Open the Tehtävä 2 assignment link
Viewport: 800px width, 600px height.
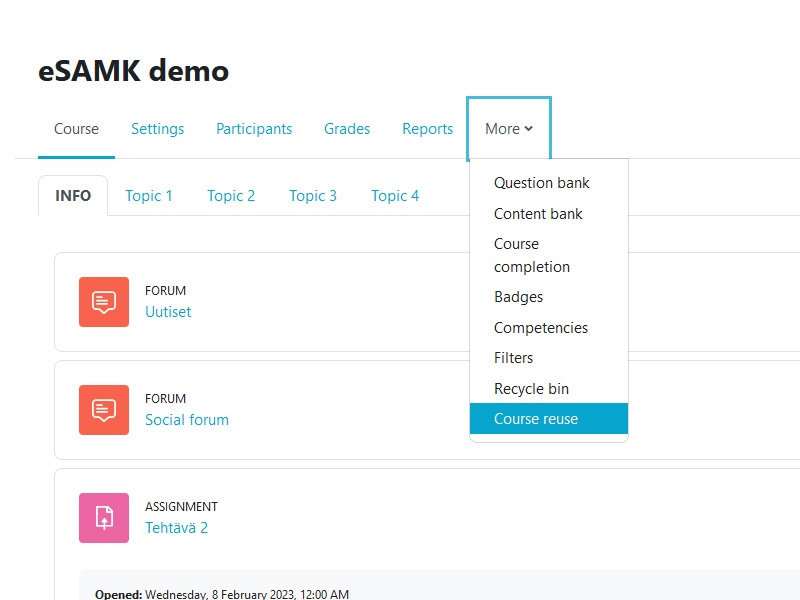coord(177,528)
